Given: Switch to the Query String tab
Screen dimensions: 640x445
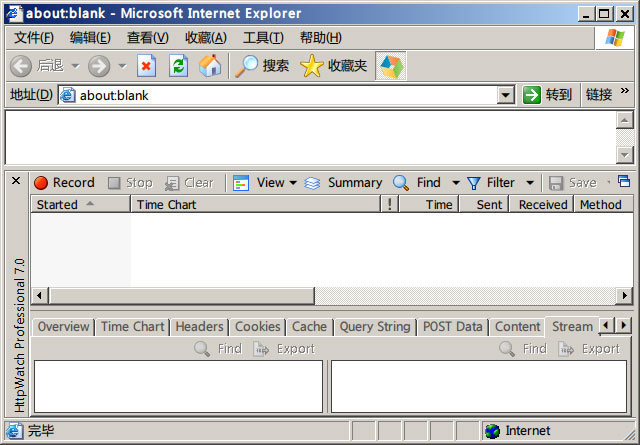Looking at the screenshot, I should (x=375, y=327).
